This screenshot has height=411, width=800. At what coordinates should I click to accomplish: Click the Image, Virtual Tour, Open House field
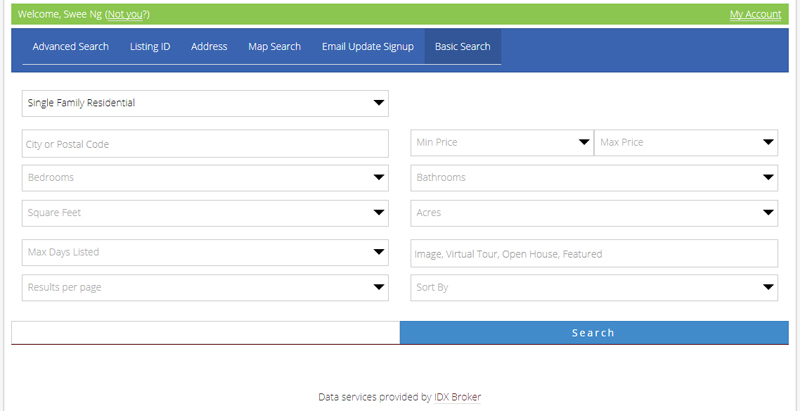coord(594,254)
